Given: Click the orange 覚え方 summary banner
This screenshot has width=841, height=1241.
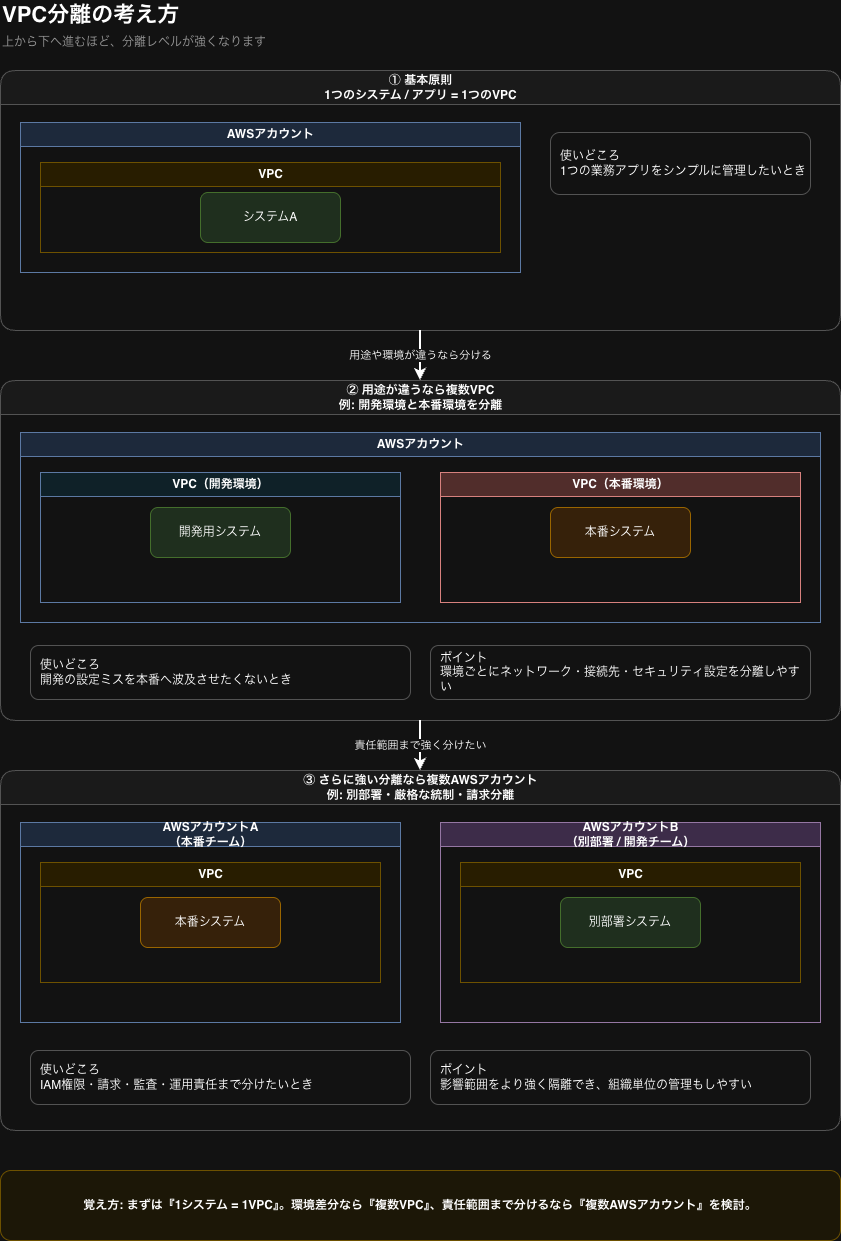Looking at the screenshot, I should pos(420,1205).
